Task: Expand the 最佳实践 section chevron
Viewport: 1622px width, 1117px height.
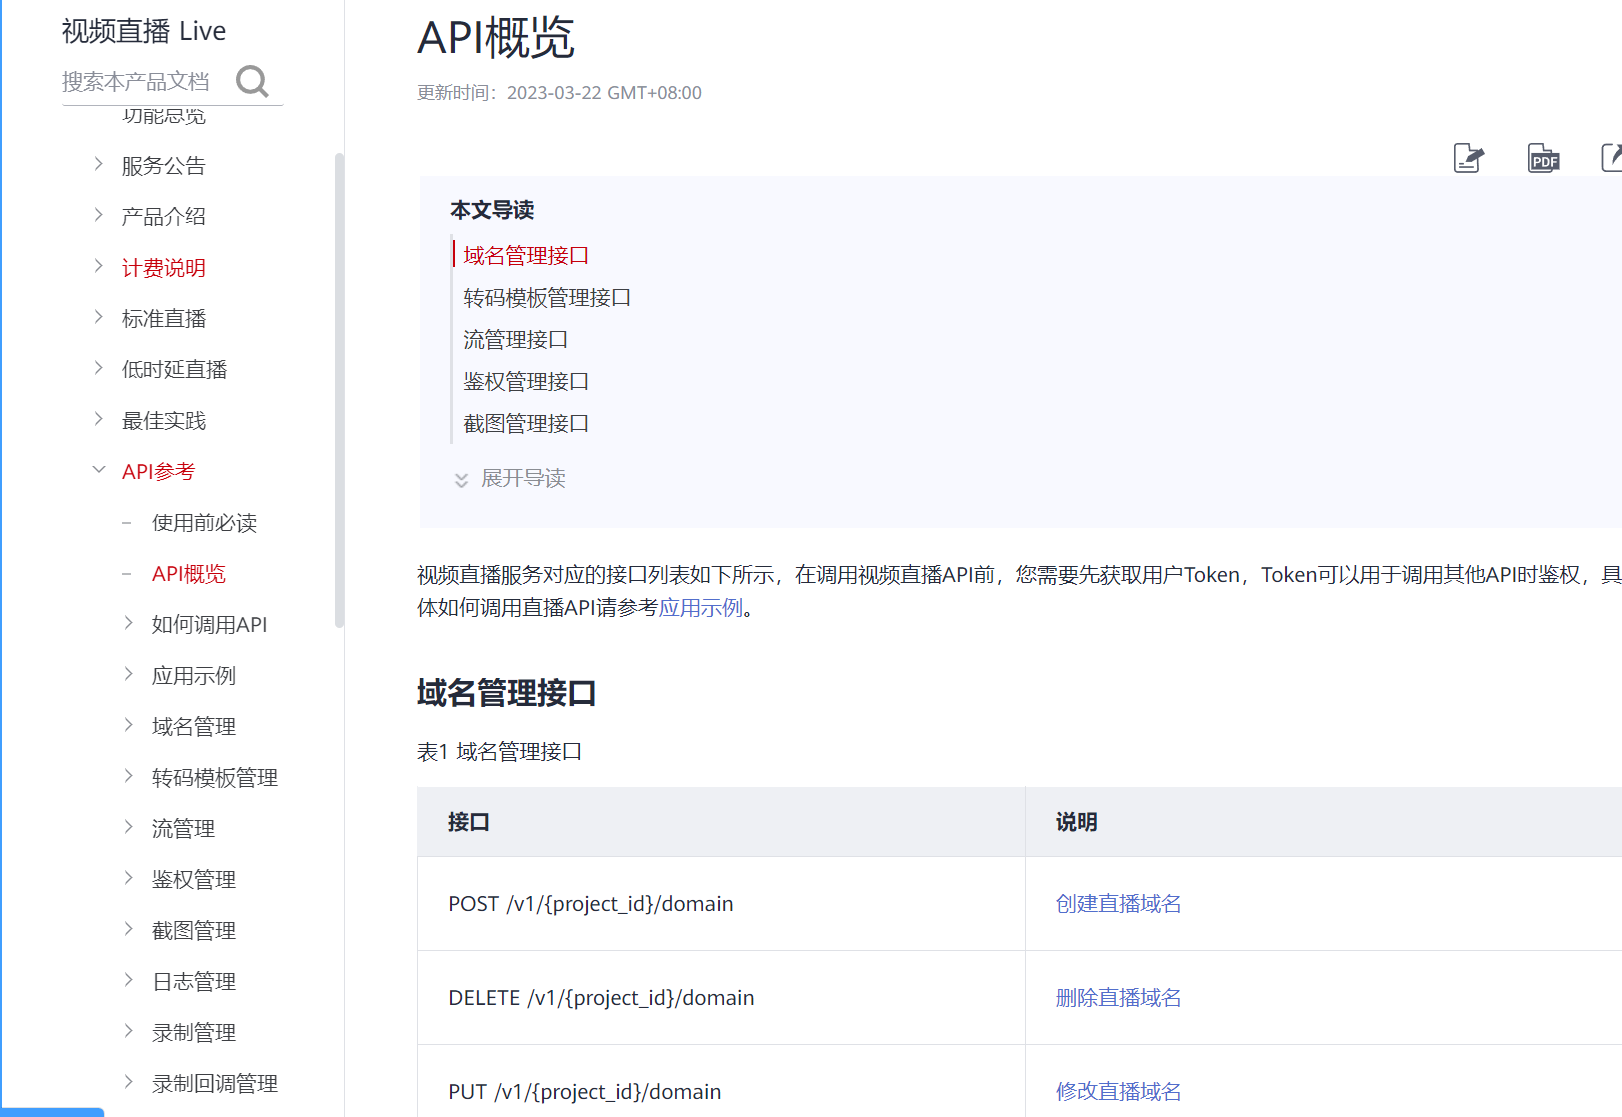Action: tap(98, 419)
